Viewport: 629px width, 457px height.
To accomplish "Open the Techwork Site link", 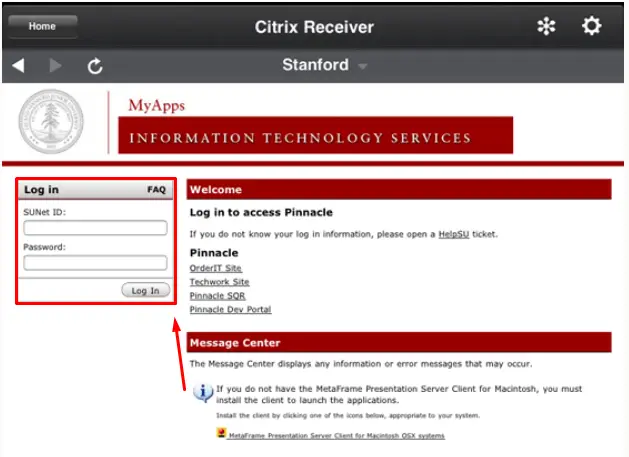I will pyautogui.click(x=219, y=282).
